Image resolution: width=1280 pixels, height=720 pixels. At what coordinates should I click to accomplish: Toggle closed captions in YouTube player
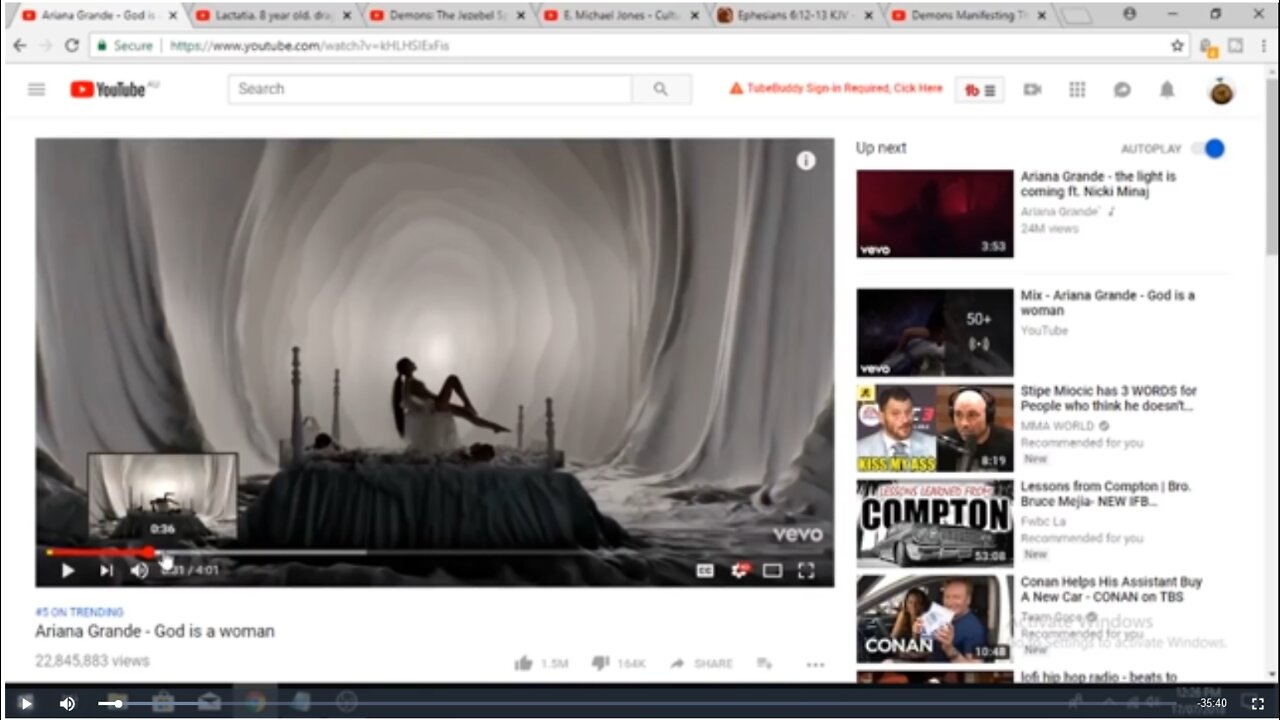(x=705, y=570)
